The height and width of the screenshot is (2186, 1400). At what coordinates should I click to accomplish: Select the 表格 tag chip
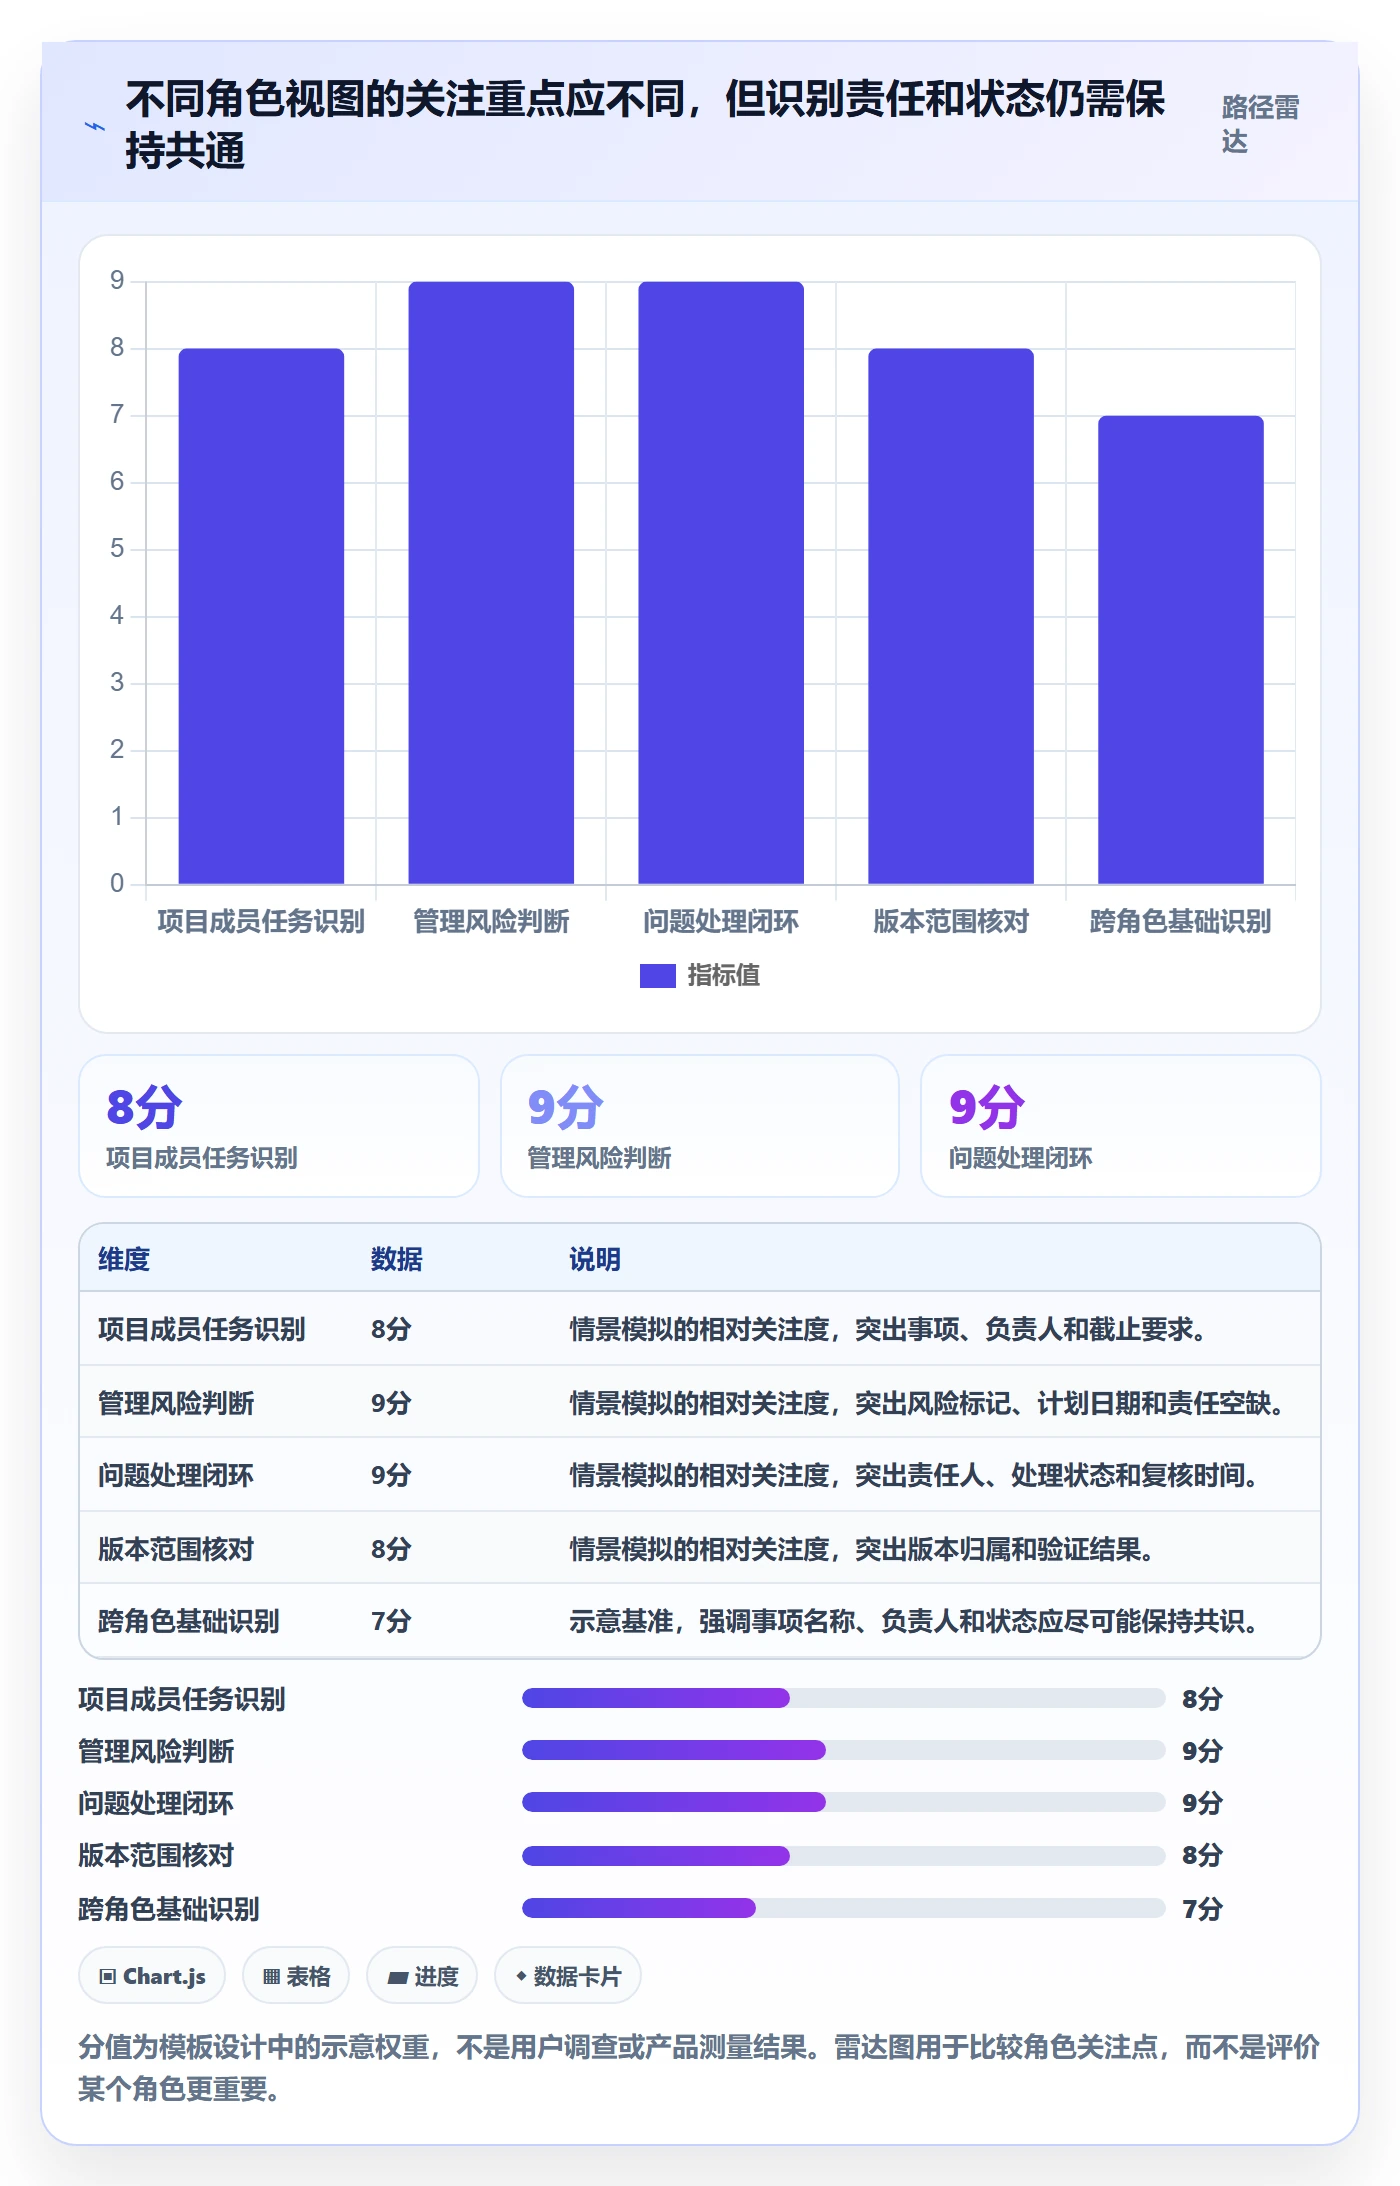296,1976
